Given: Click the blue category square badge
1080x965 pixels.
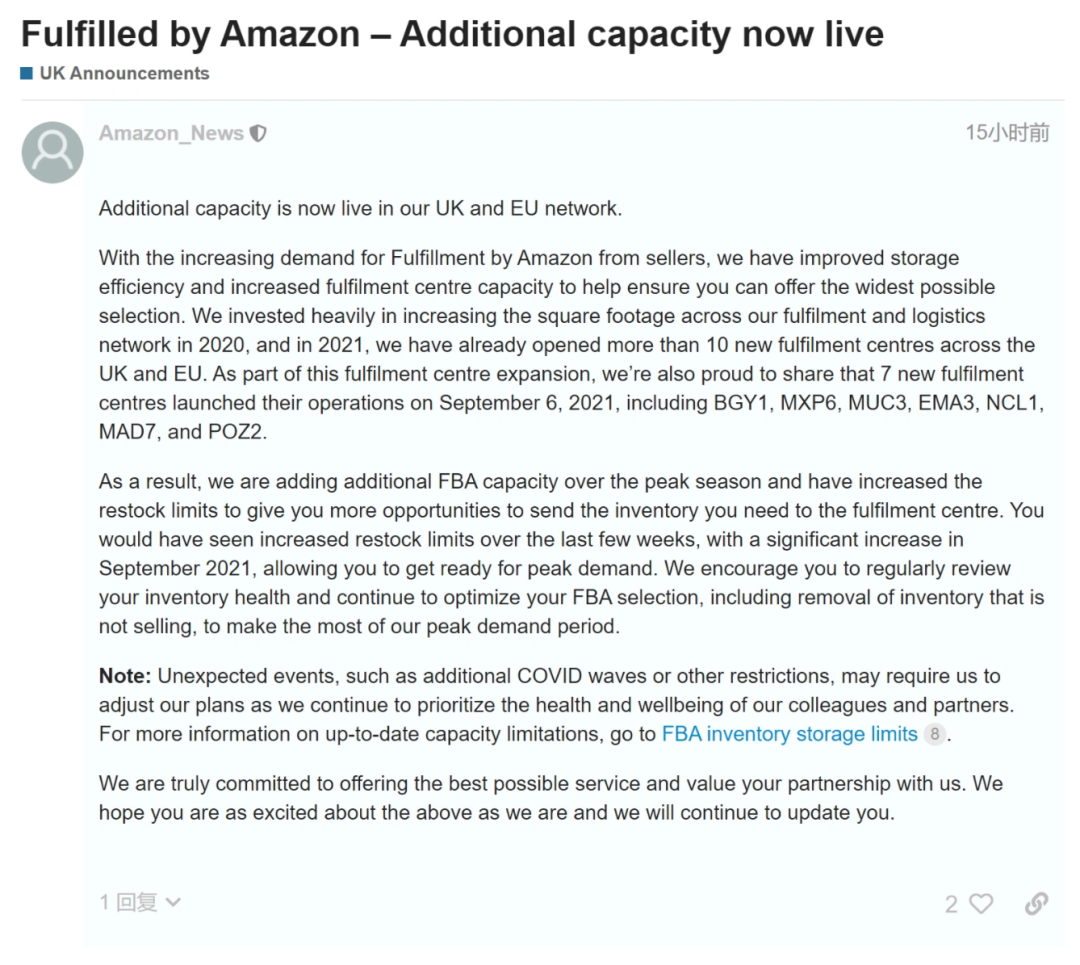Looking at the screenshot, I should point(27,73).
